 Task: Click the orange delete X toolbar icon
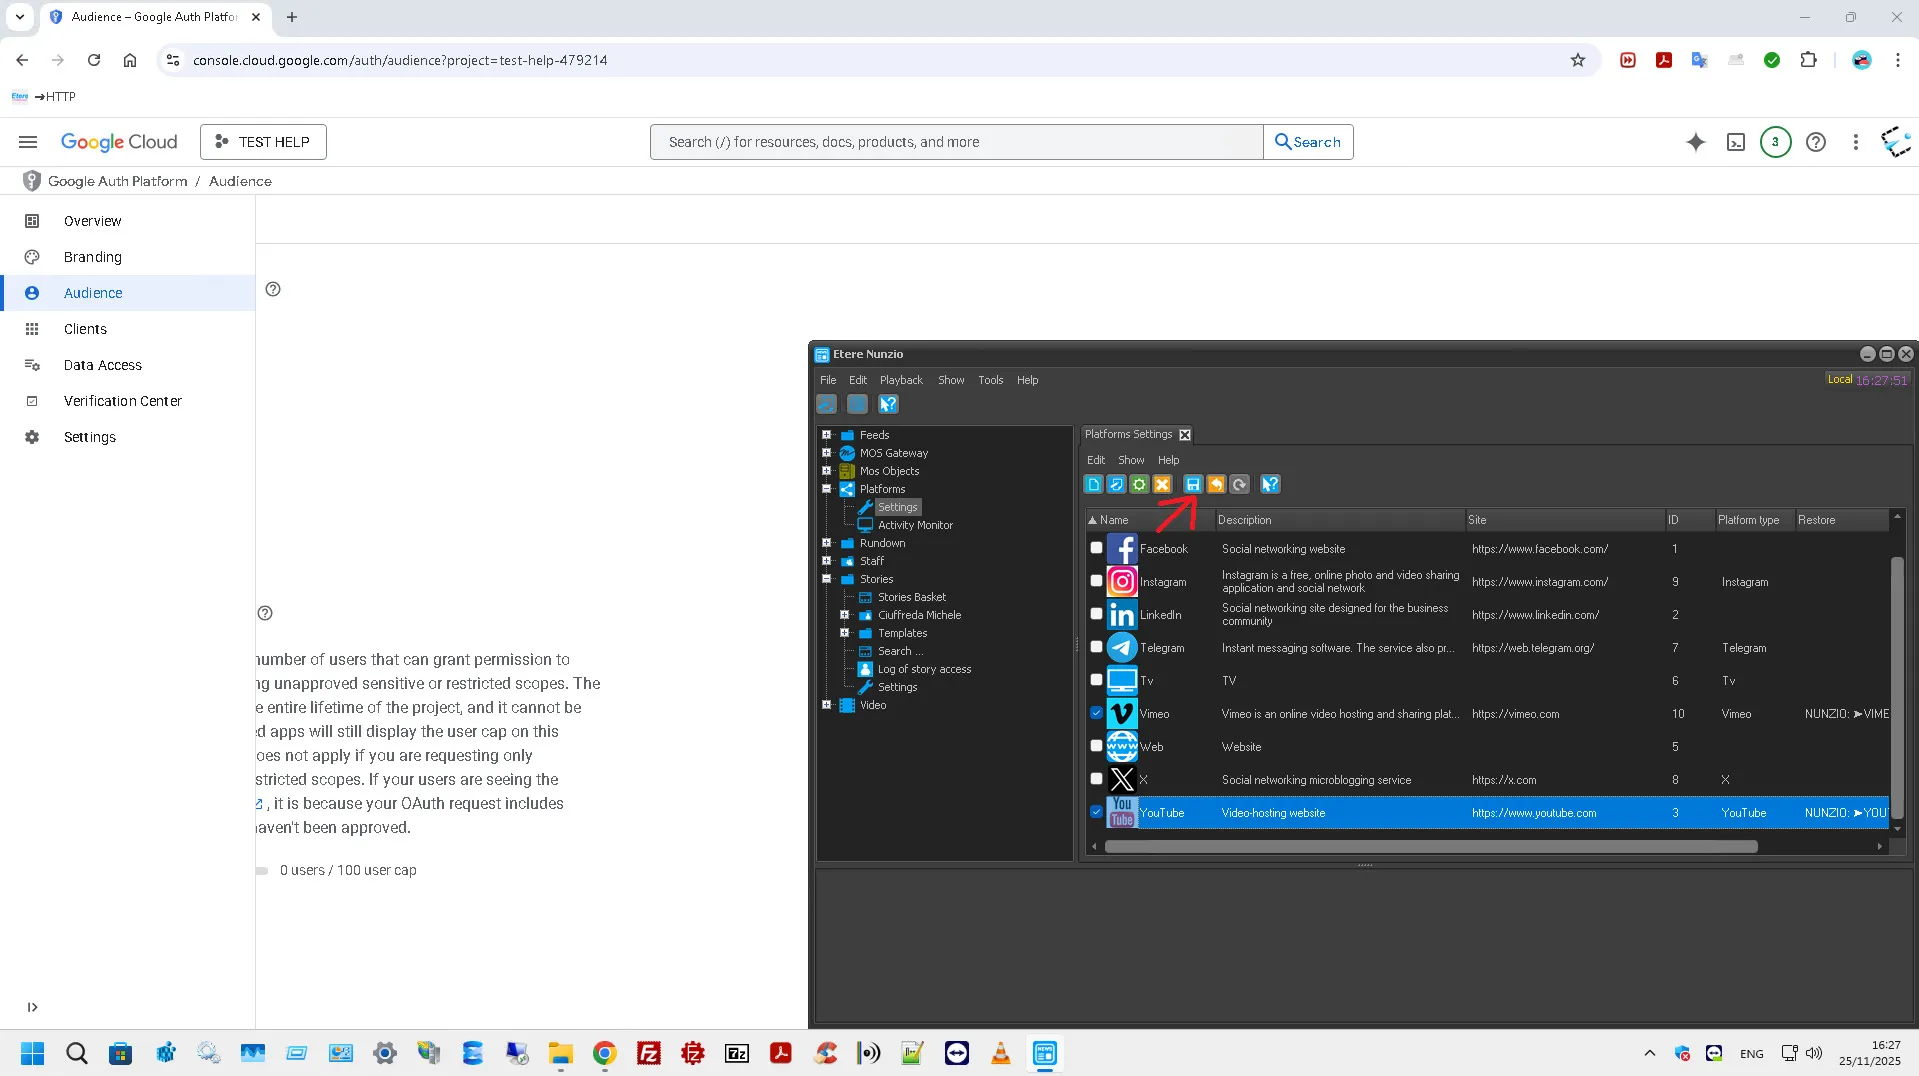(x=1162, y=485)
